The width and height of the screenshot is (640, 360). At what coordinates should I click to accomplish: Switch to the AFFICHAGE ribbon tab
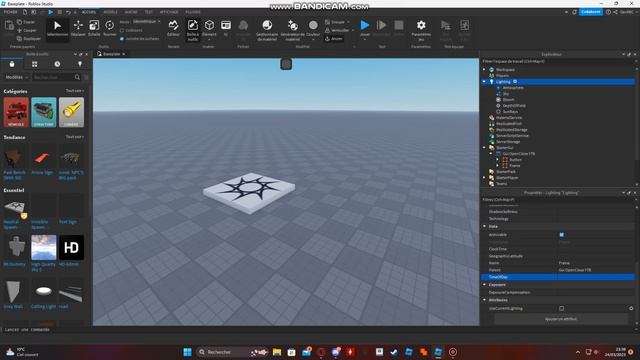click(169, 12)
